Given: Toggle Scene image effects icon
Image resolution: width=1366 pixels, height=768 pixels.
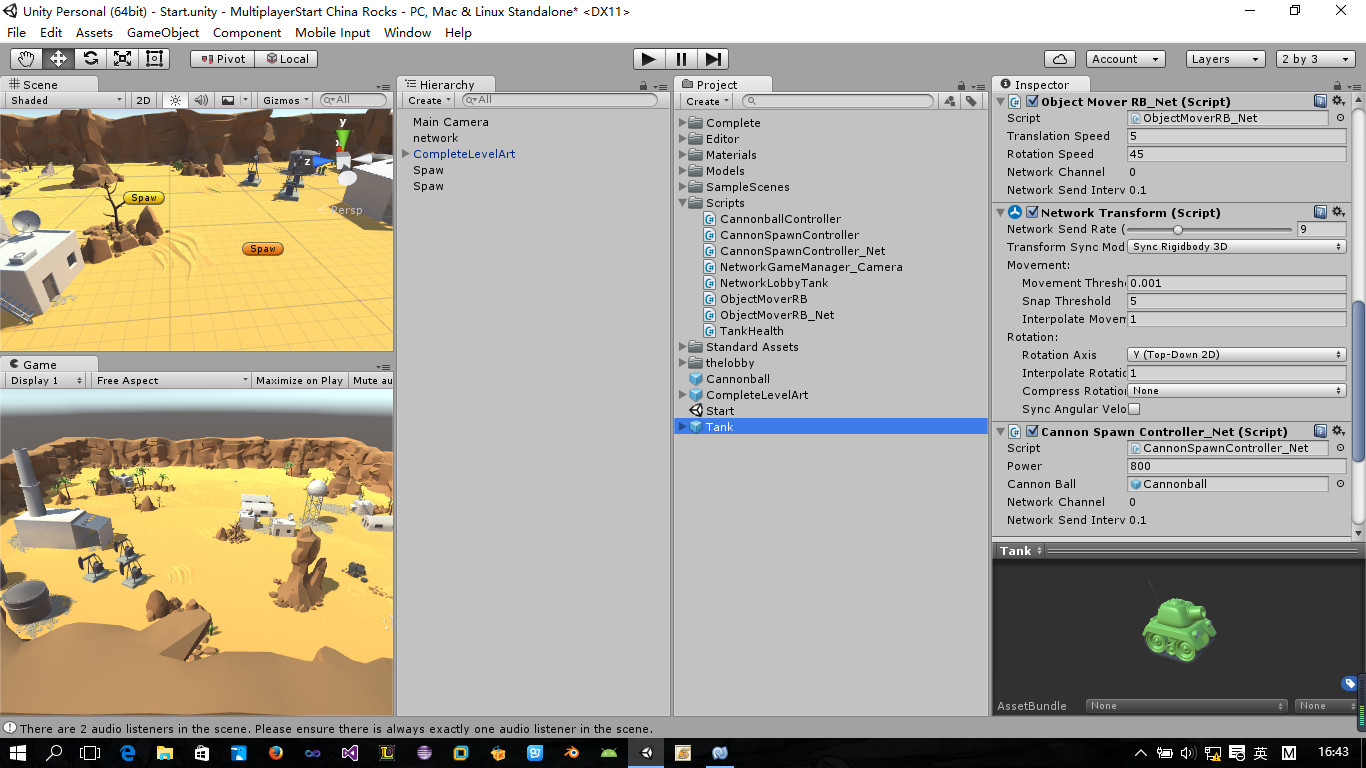Looking at the screenshot, I should coord(229,100).
